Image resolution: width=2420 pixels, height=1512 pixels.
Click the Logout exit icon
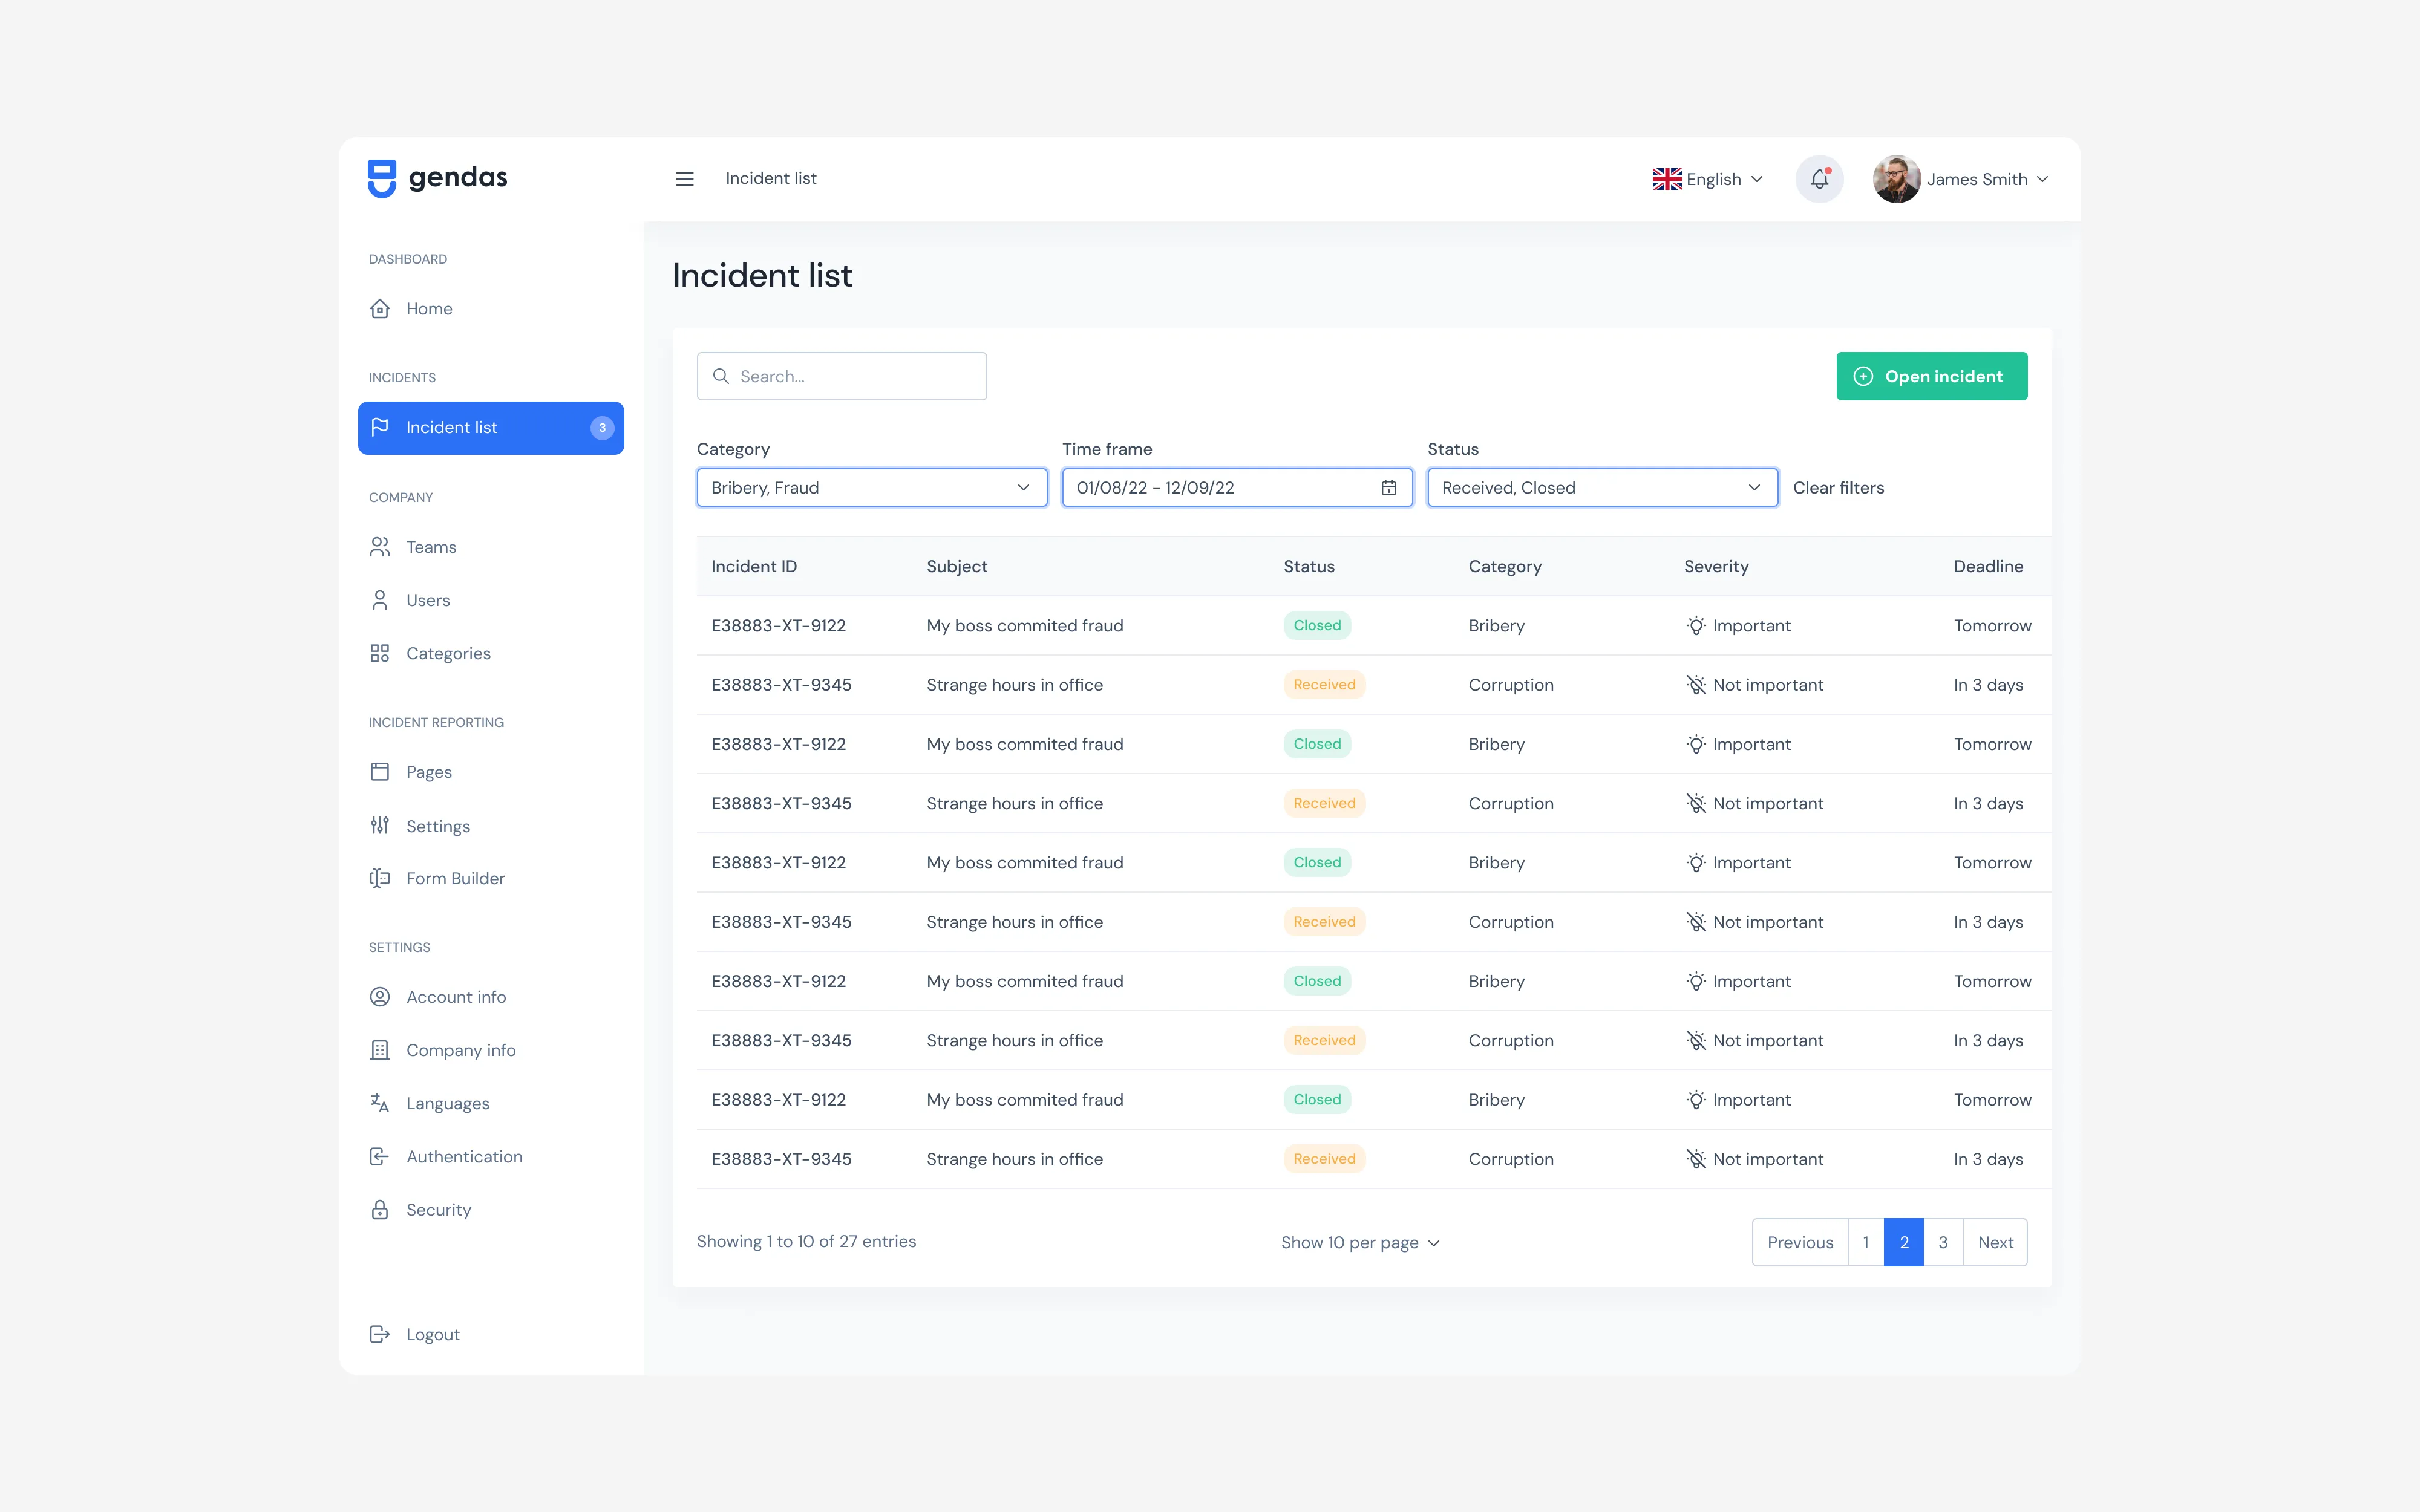[x=380, y=1334]
